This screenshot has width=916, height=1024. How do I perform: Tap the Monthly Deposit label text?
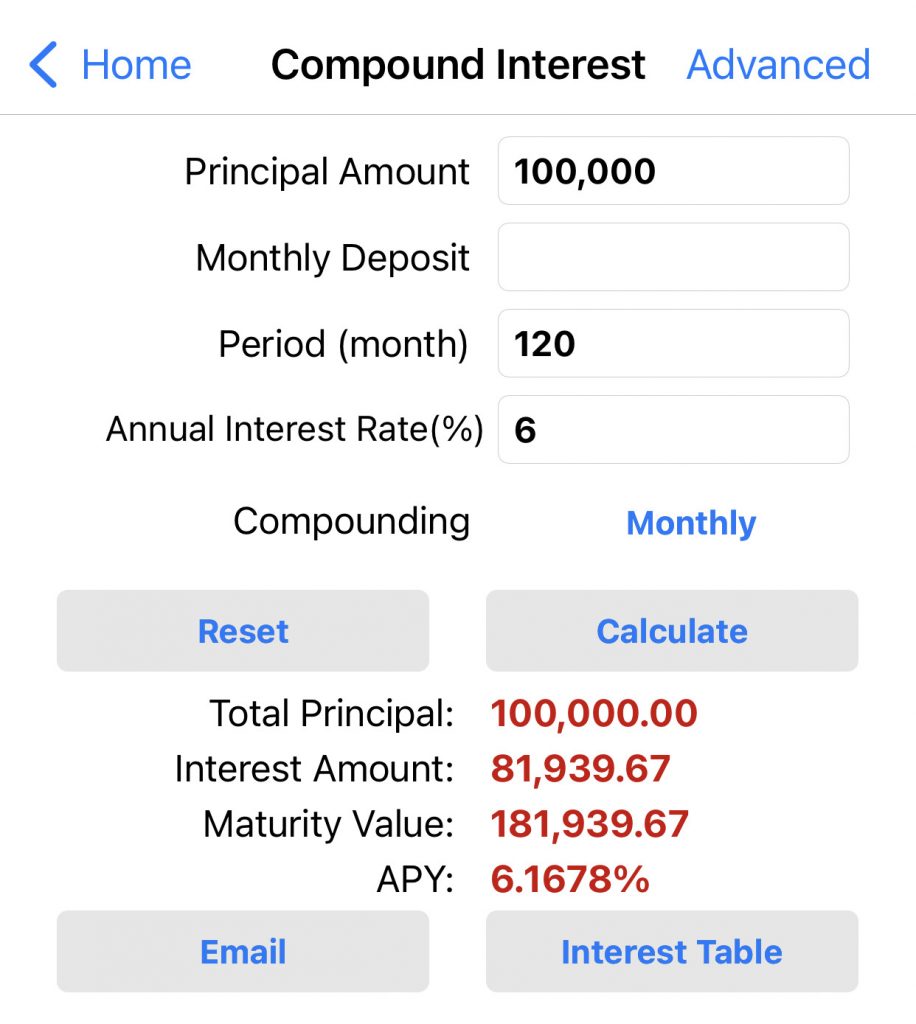click(x=333, y=258)
